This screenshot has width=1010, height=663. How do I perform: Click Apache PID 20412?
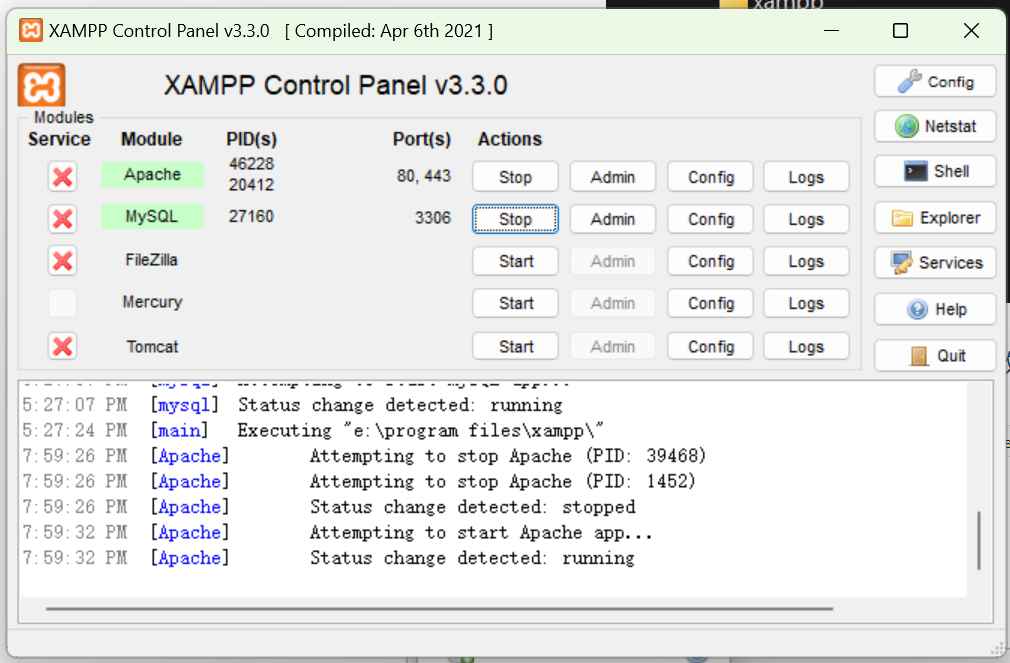pyautogui.click(x=251, y=185)
